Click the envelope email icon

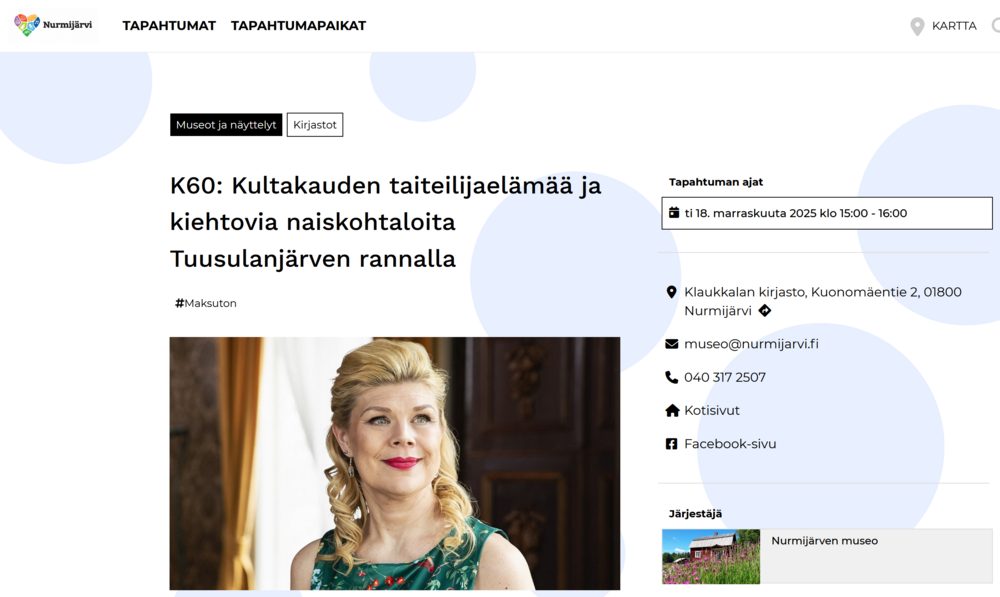tap(672, 344)
